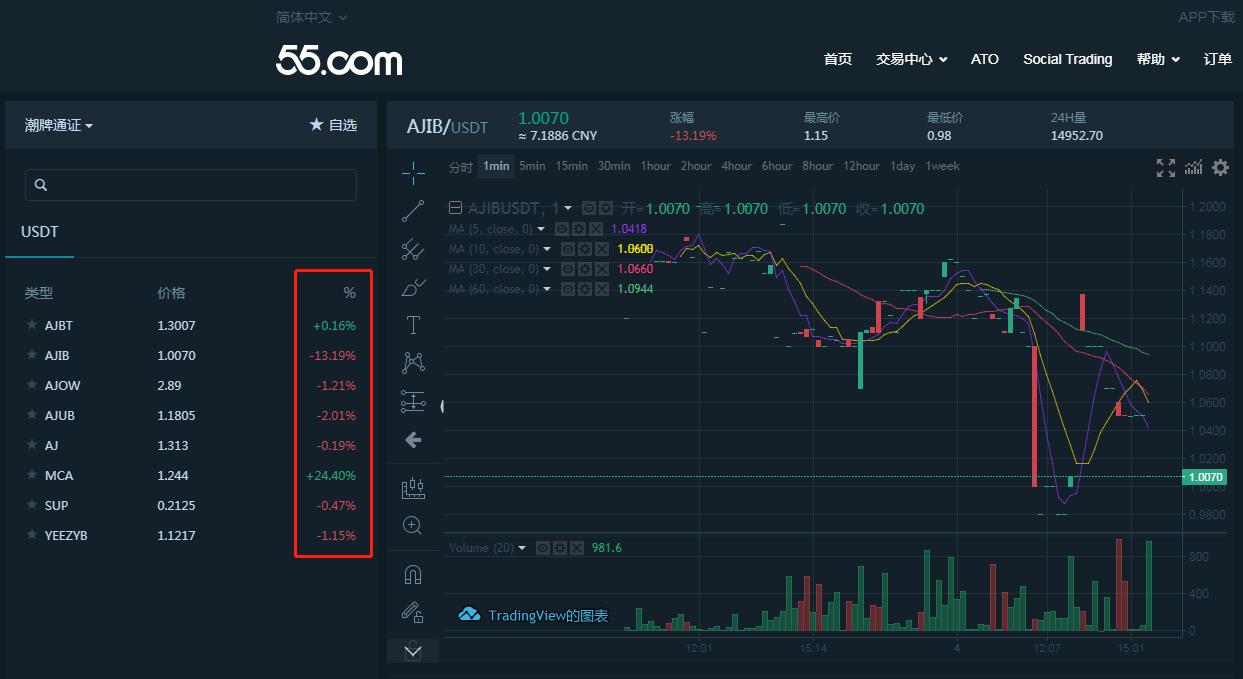Open the MA (5, close, 0) dropdown
Screen dimensions: 1243x679
point(541,228)
